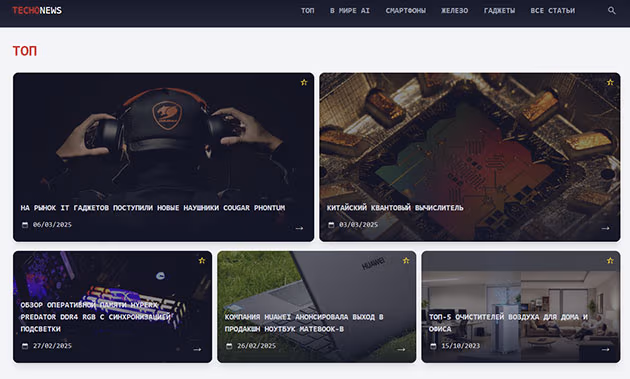
Task: Go to СМАРТФОНЫ section in navigation
Action: tap(406, 10)
